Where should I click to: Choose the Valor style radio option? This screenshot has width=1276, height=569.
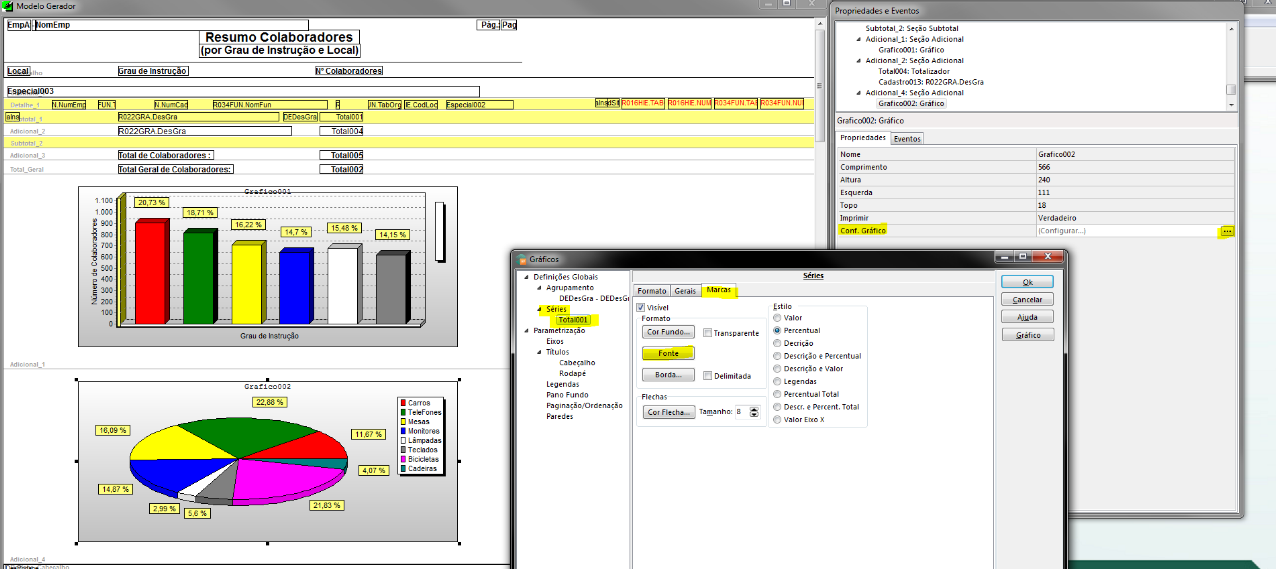click(777, 317)
